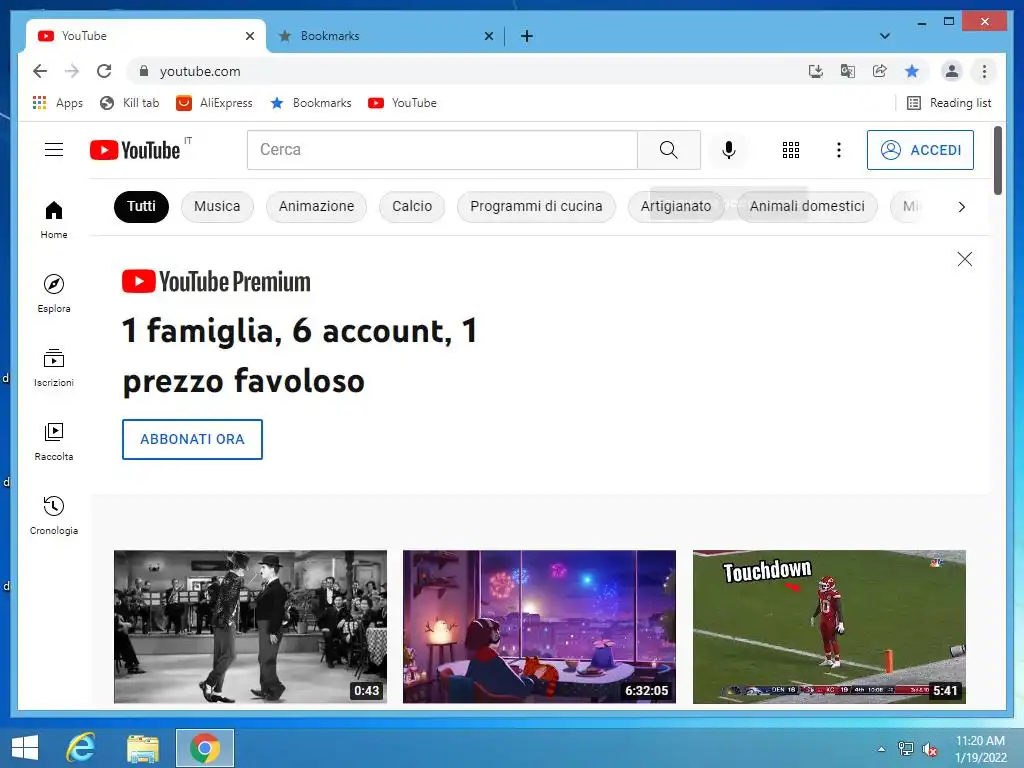Click the Kill tab bookmark
The height and width of the screenshot is (768, 1024).
click(x=129, y=103)
